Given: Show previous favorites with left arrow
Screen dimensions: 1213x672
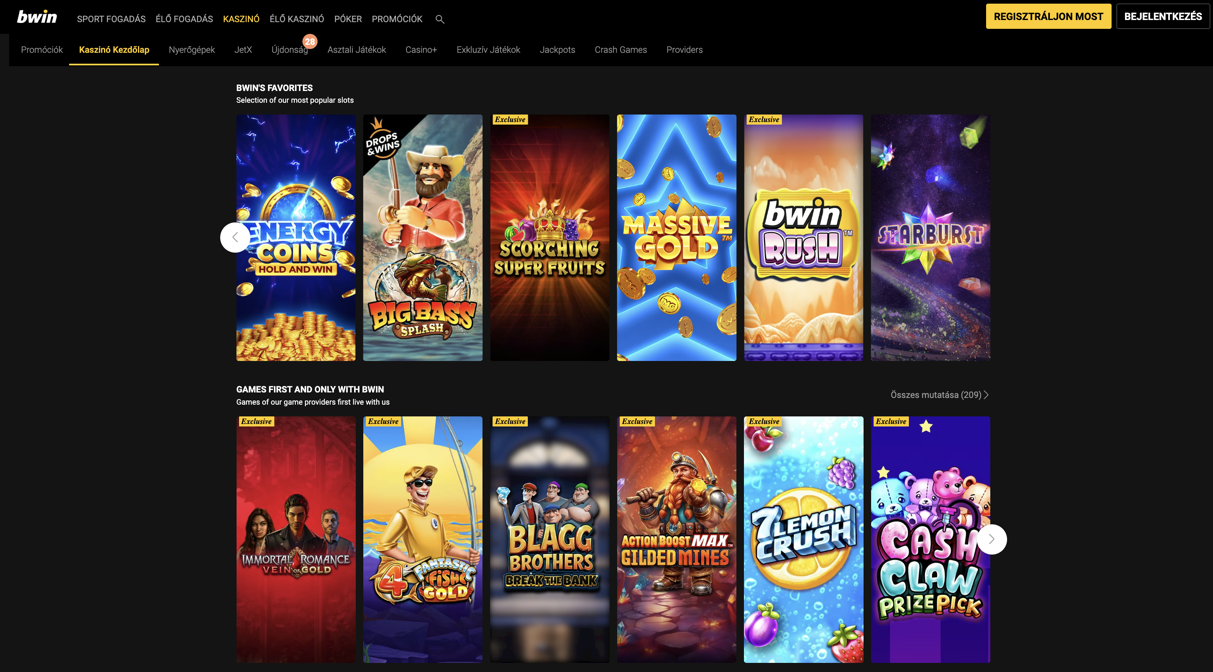Looking at the screenshot, I should click(235, 237).
